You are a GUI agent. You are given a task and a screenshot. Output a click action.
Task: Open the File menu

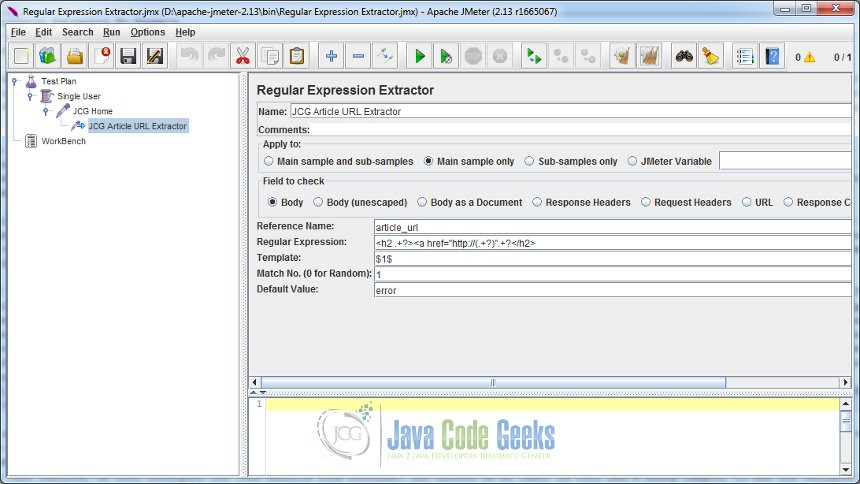[x=18, y=32]
